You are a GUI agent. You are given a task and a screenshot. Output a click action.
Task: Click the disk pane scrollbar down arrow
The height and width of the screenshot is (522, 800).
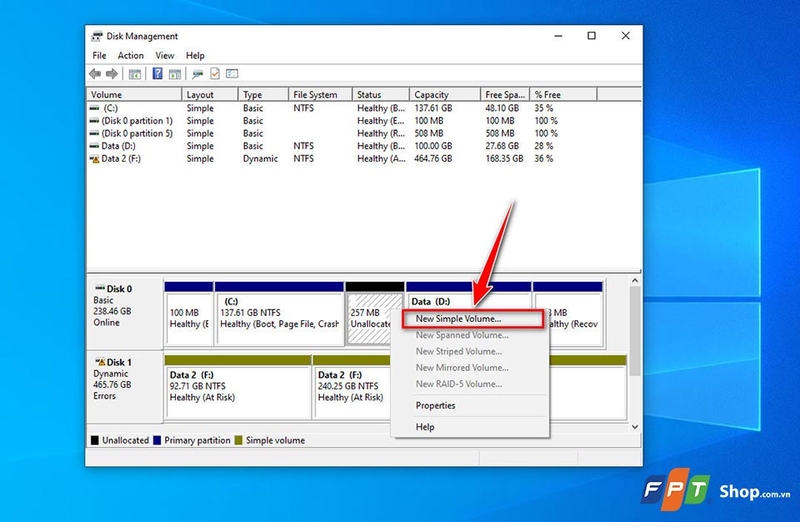[x=635, y=427]
